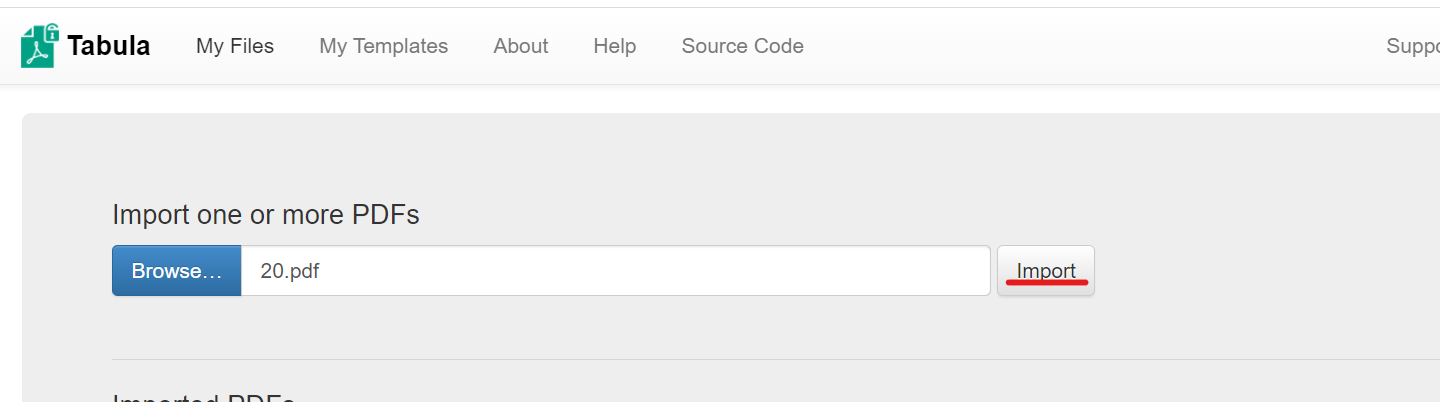Click the cut-off Imported PDFs heading
Screen dimensions: 1440x402
(204, 397)
